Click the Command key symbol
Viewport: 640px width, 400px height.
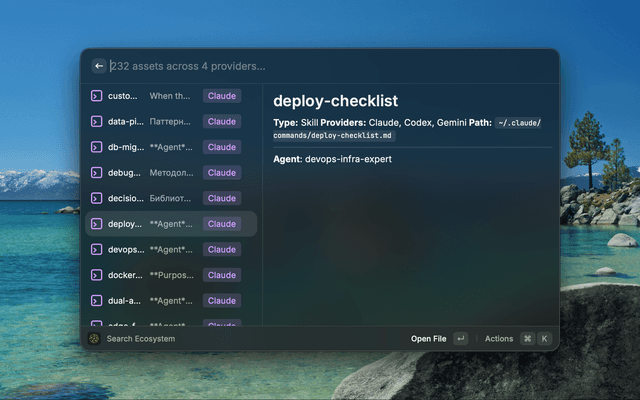527,338
